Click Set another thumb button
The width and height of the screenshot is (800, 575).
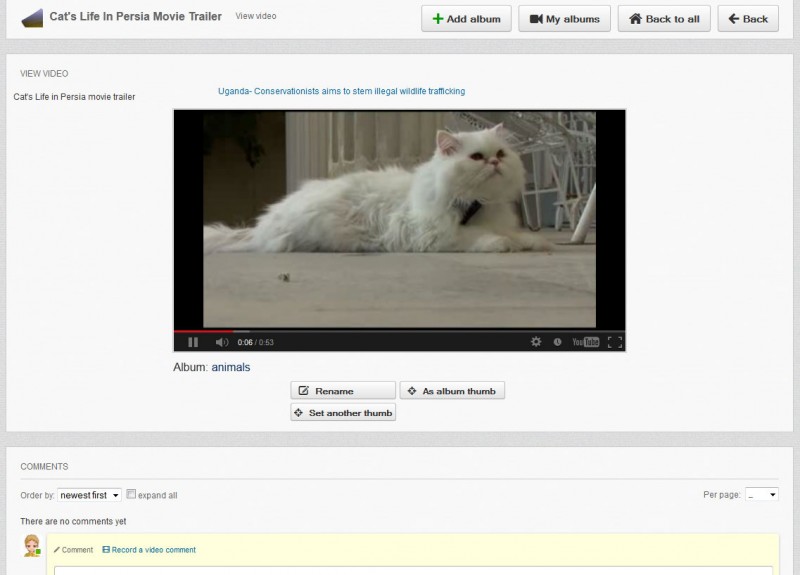(343, 413)
